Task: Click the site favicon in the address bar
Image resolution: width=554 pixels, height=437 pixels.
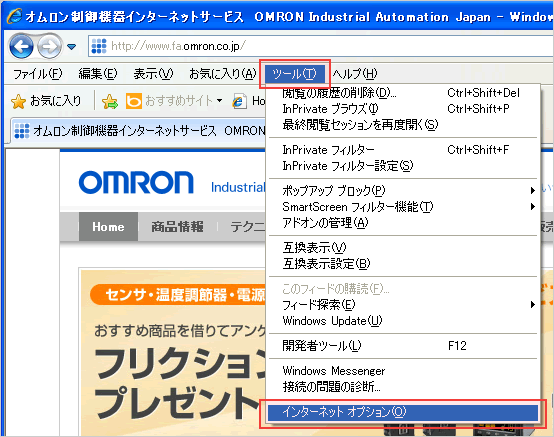Action: [99, 46]
